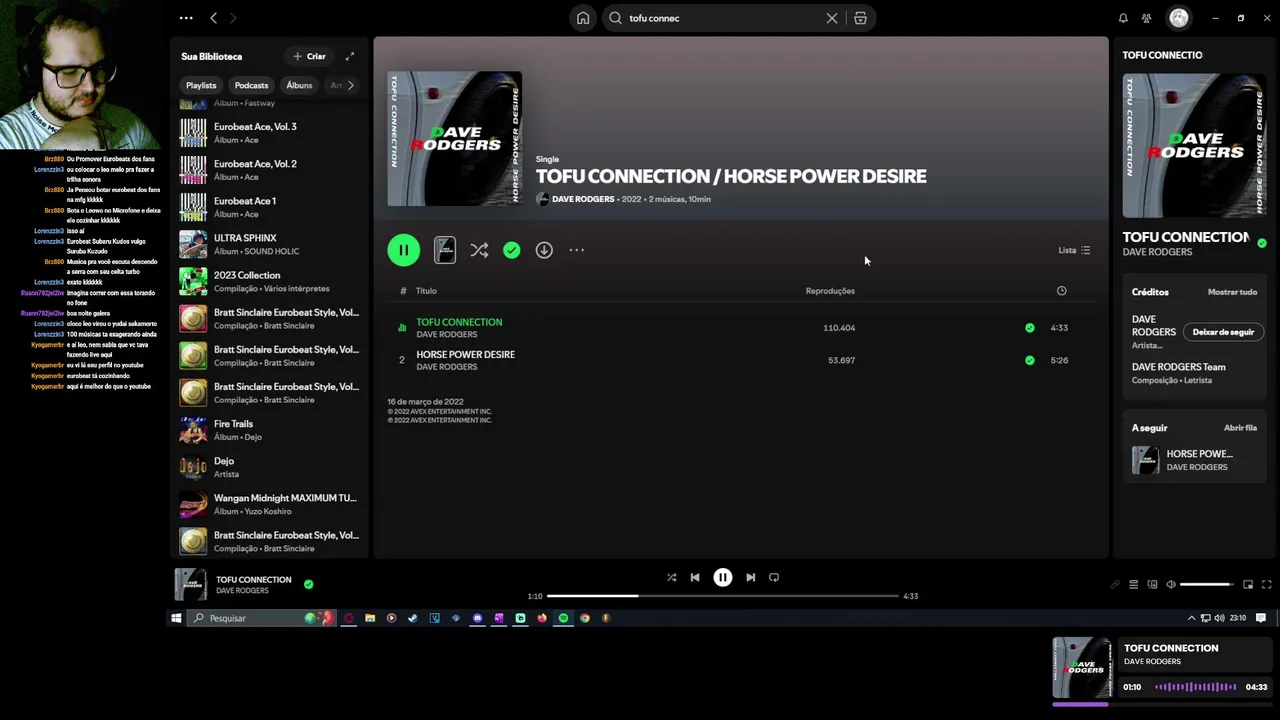Filter the library by Podcasts

[251, 85]
